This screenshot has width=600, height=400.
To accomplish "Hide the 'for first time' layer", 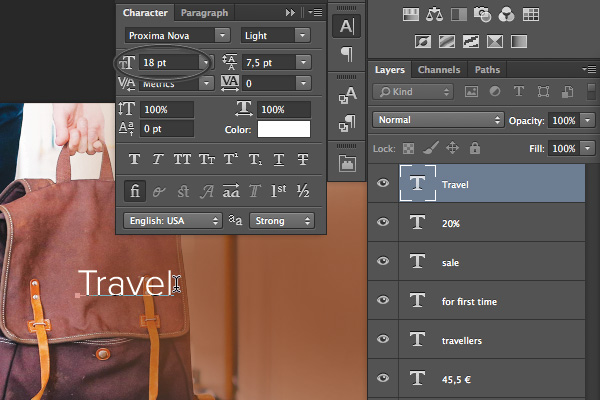I will coord(383,300).
